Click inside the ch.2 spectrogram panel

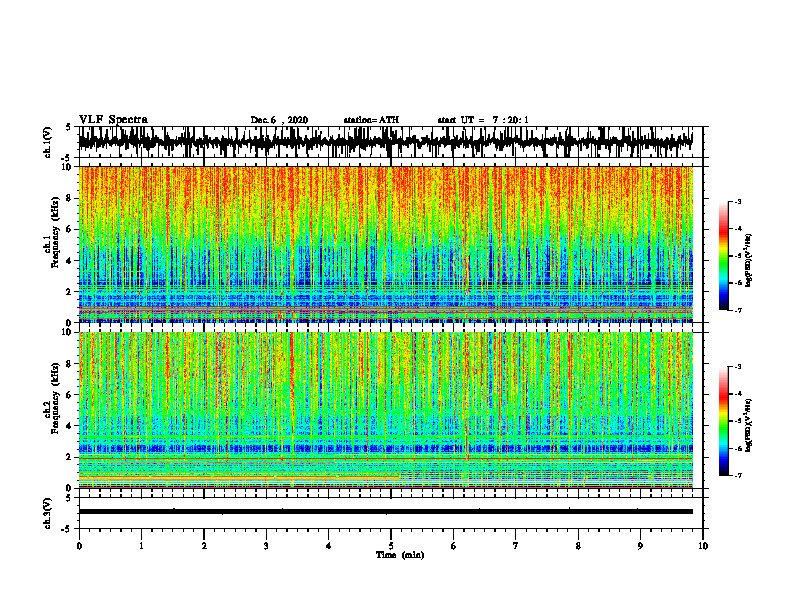pyautogui.click(x=385, y=410)
